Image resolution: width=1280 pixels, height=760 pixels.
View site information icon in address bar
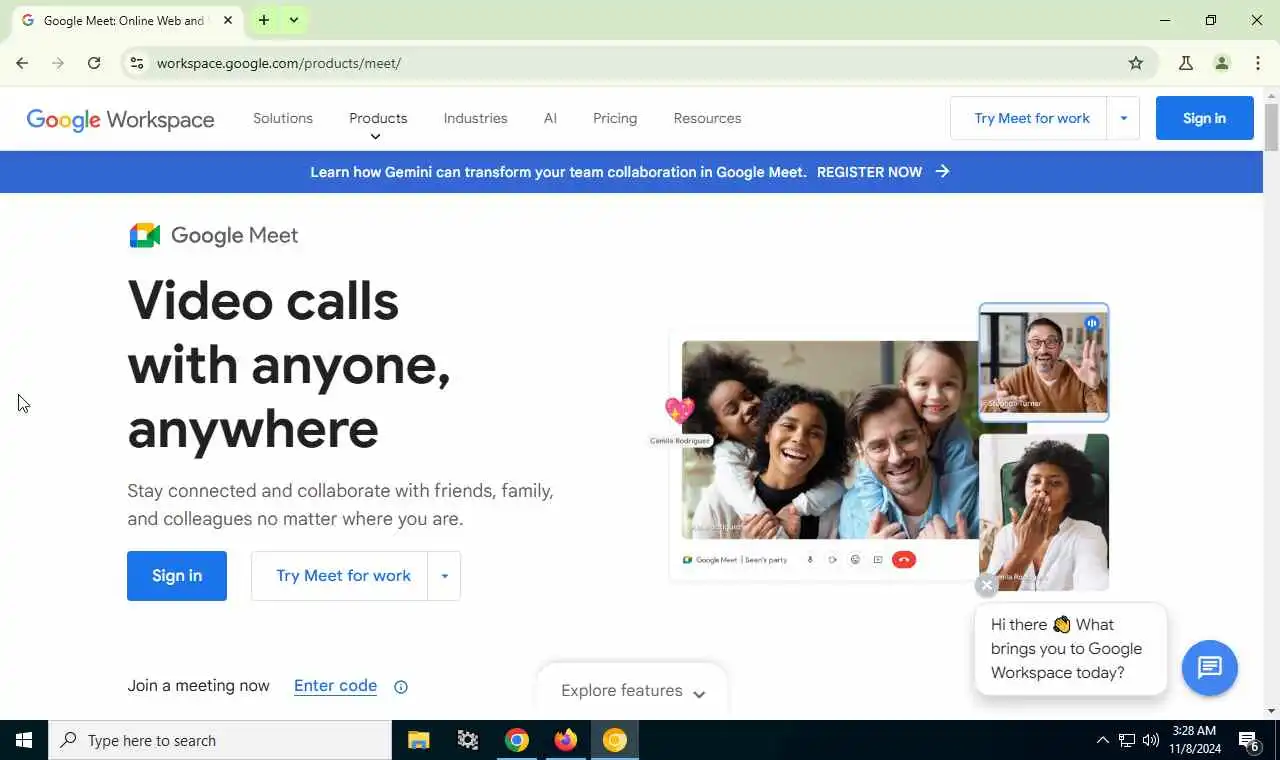click(137, 63)
